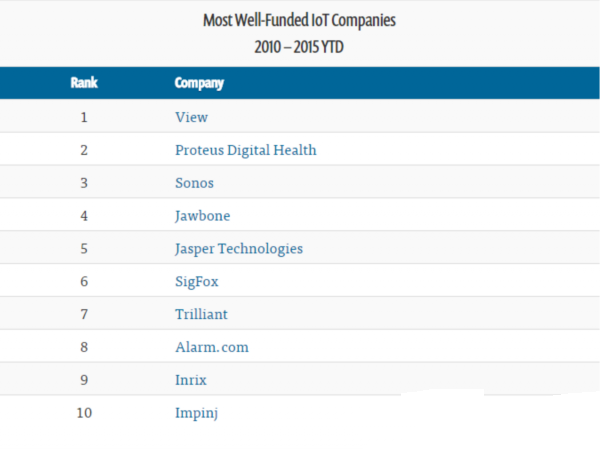The width and height of the screenshot is (600, 450).
Task: Click the Most Well-Funded IoT Companies title
Action: click(299, 19)
